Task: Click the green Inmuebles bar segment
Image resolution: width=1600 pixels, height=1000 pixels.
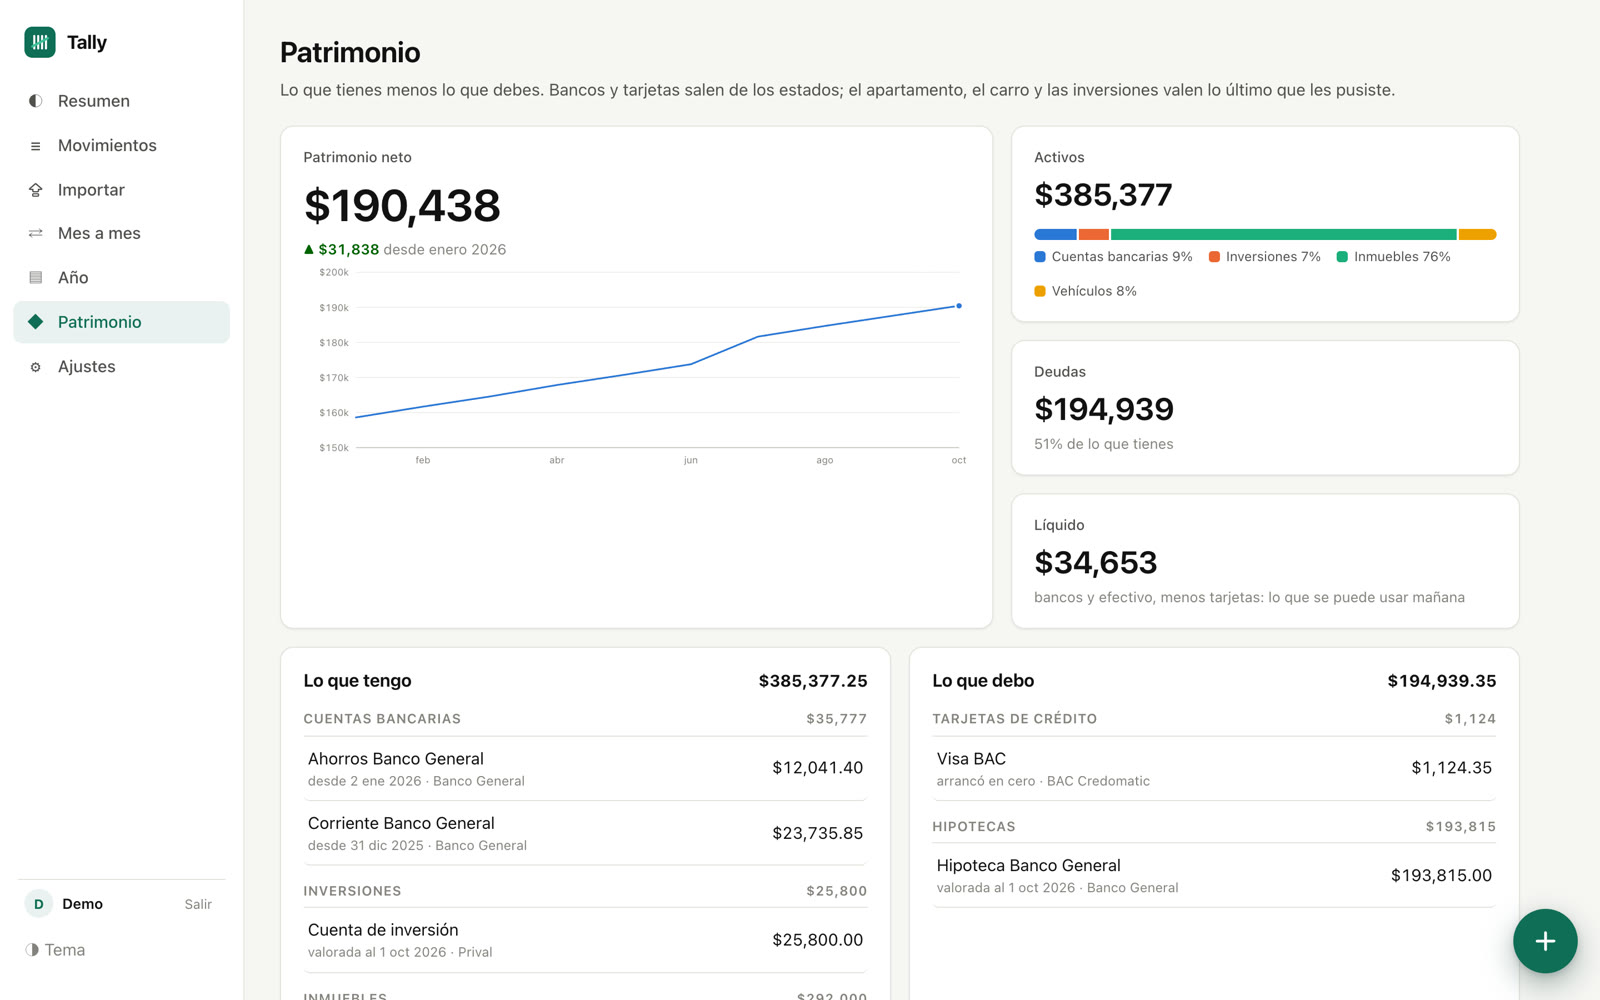Action: click(1284, 234)
